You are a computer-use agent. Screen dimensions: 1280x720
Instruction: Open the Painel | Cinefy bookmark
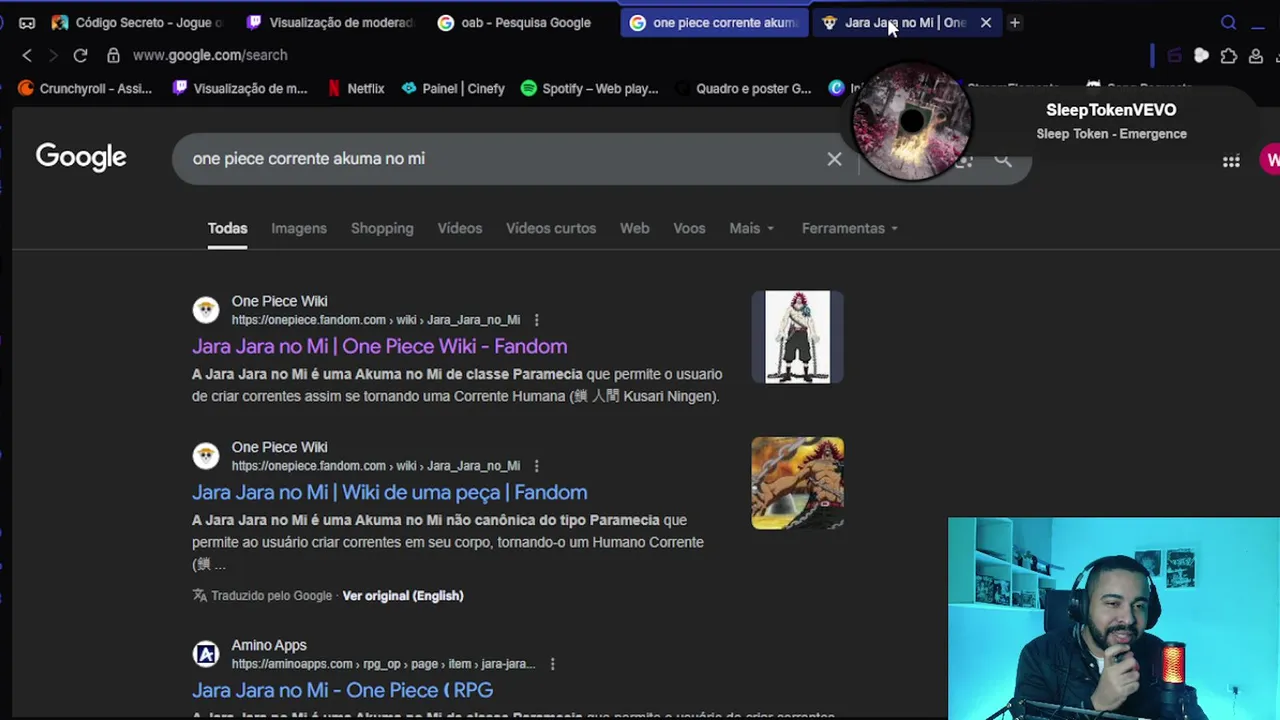pyautogui.click(x=453, y=88)
